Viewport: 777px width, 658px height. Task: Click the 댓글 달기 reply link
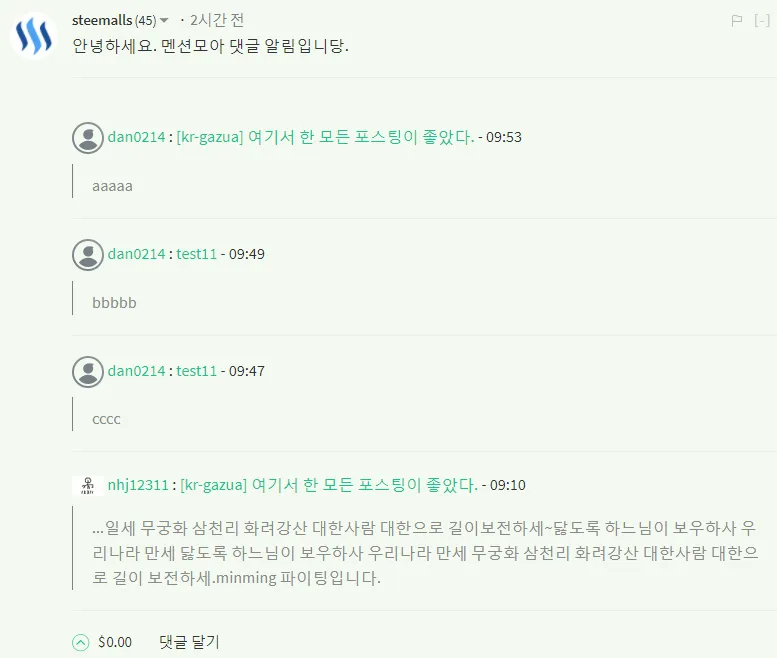pyautogui.click(x=189, y=642)
